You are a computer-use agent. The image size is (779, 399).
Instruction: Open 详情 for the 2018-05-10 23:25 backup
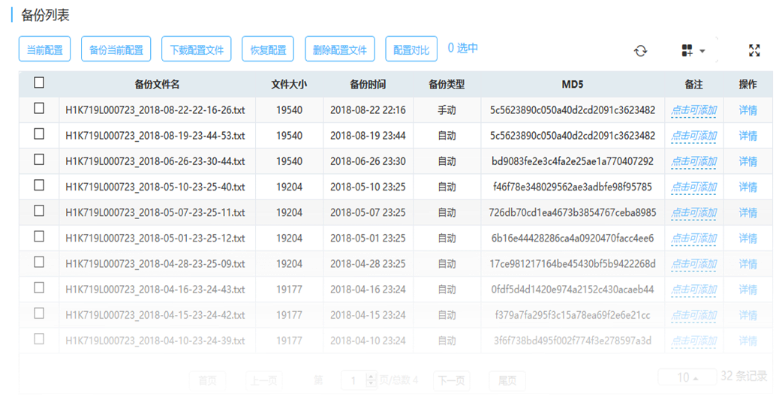tap(748, 187)
